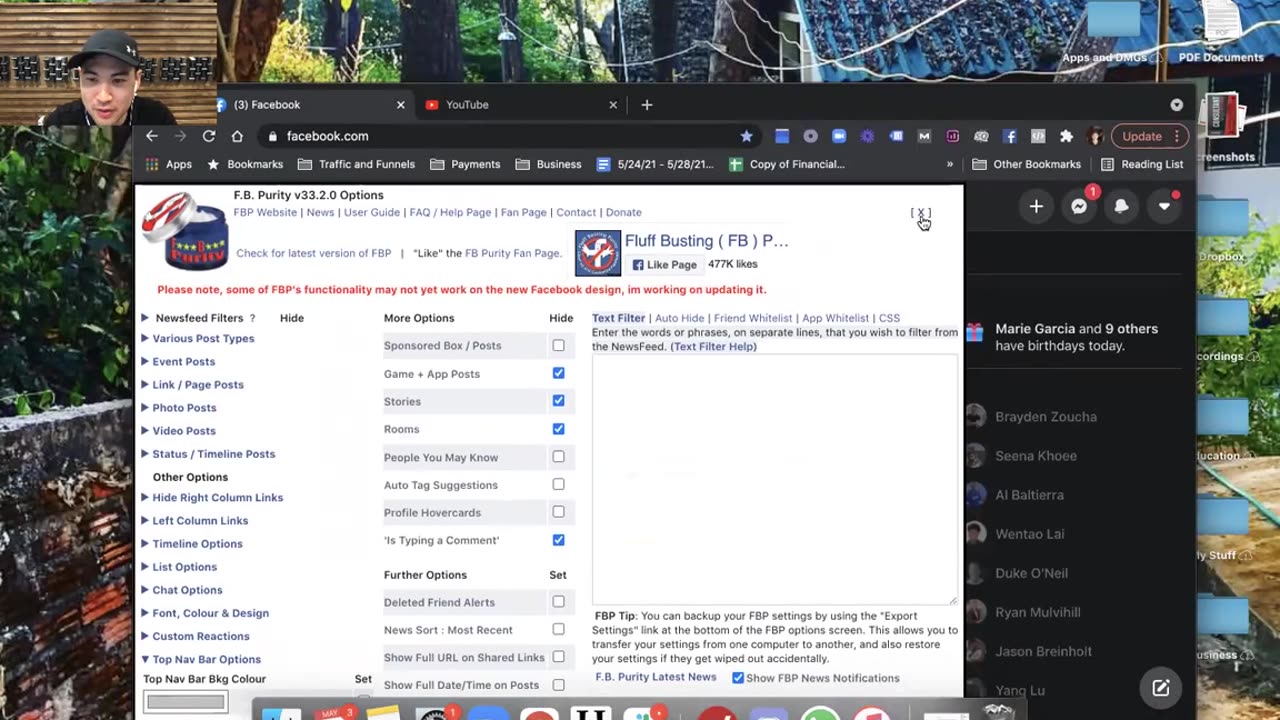This screenshot has height=720, width=1280.
Task: Click Check for latest version of FBP
Action: click(x=313, y=253)
